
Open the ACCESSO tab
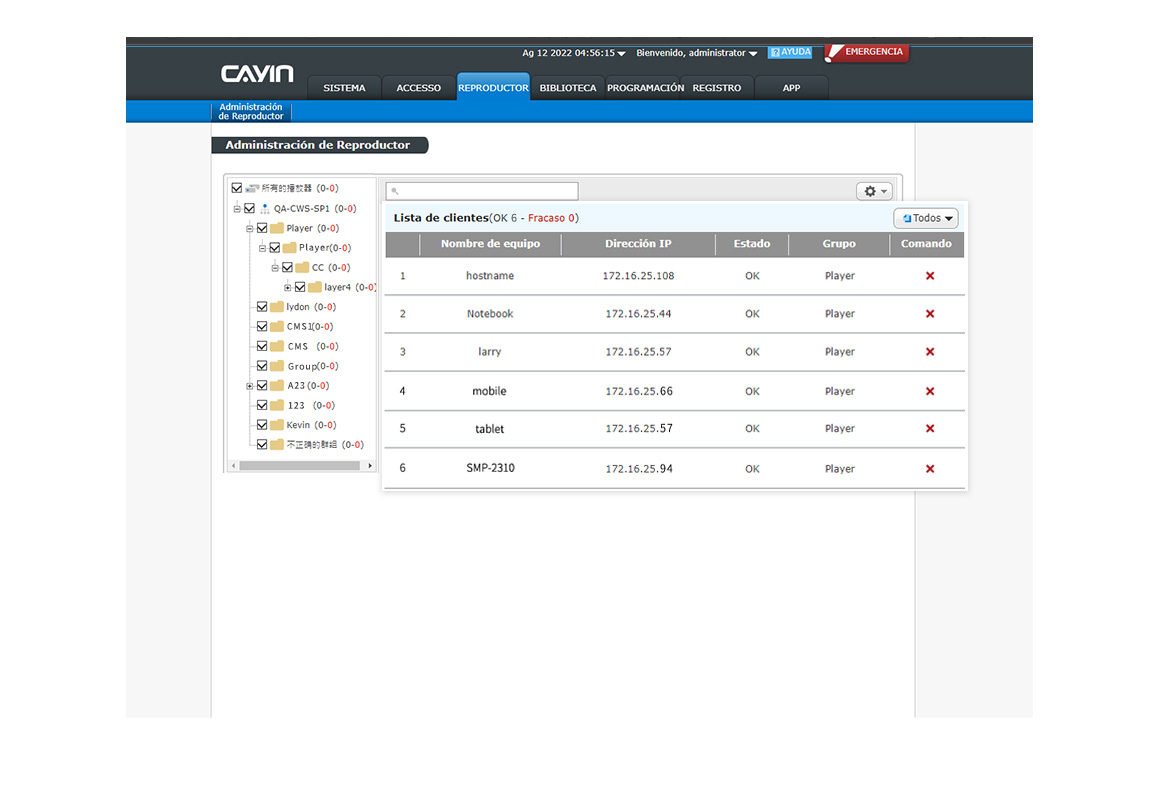pos(419,87)
